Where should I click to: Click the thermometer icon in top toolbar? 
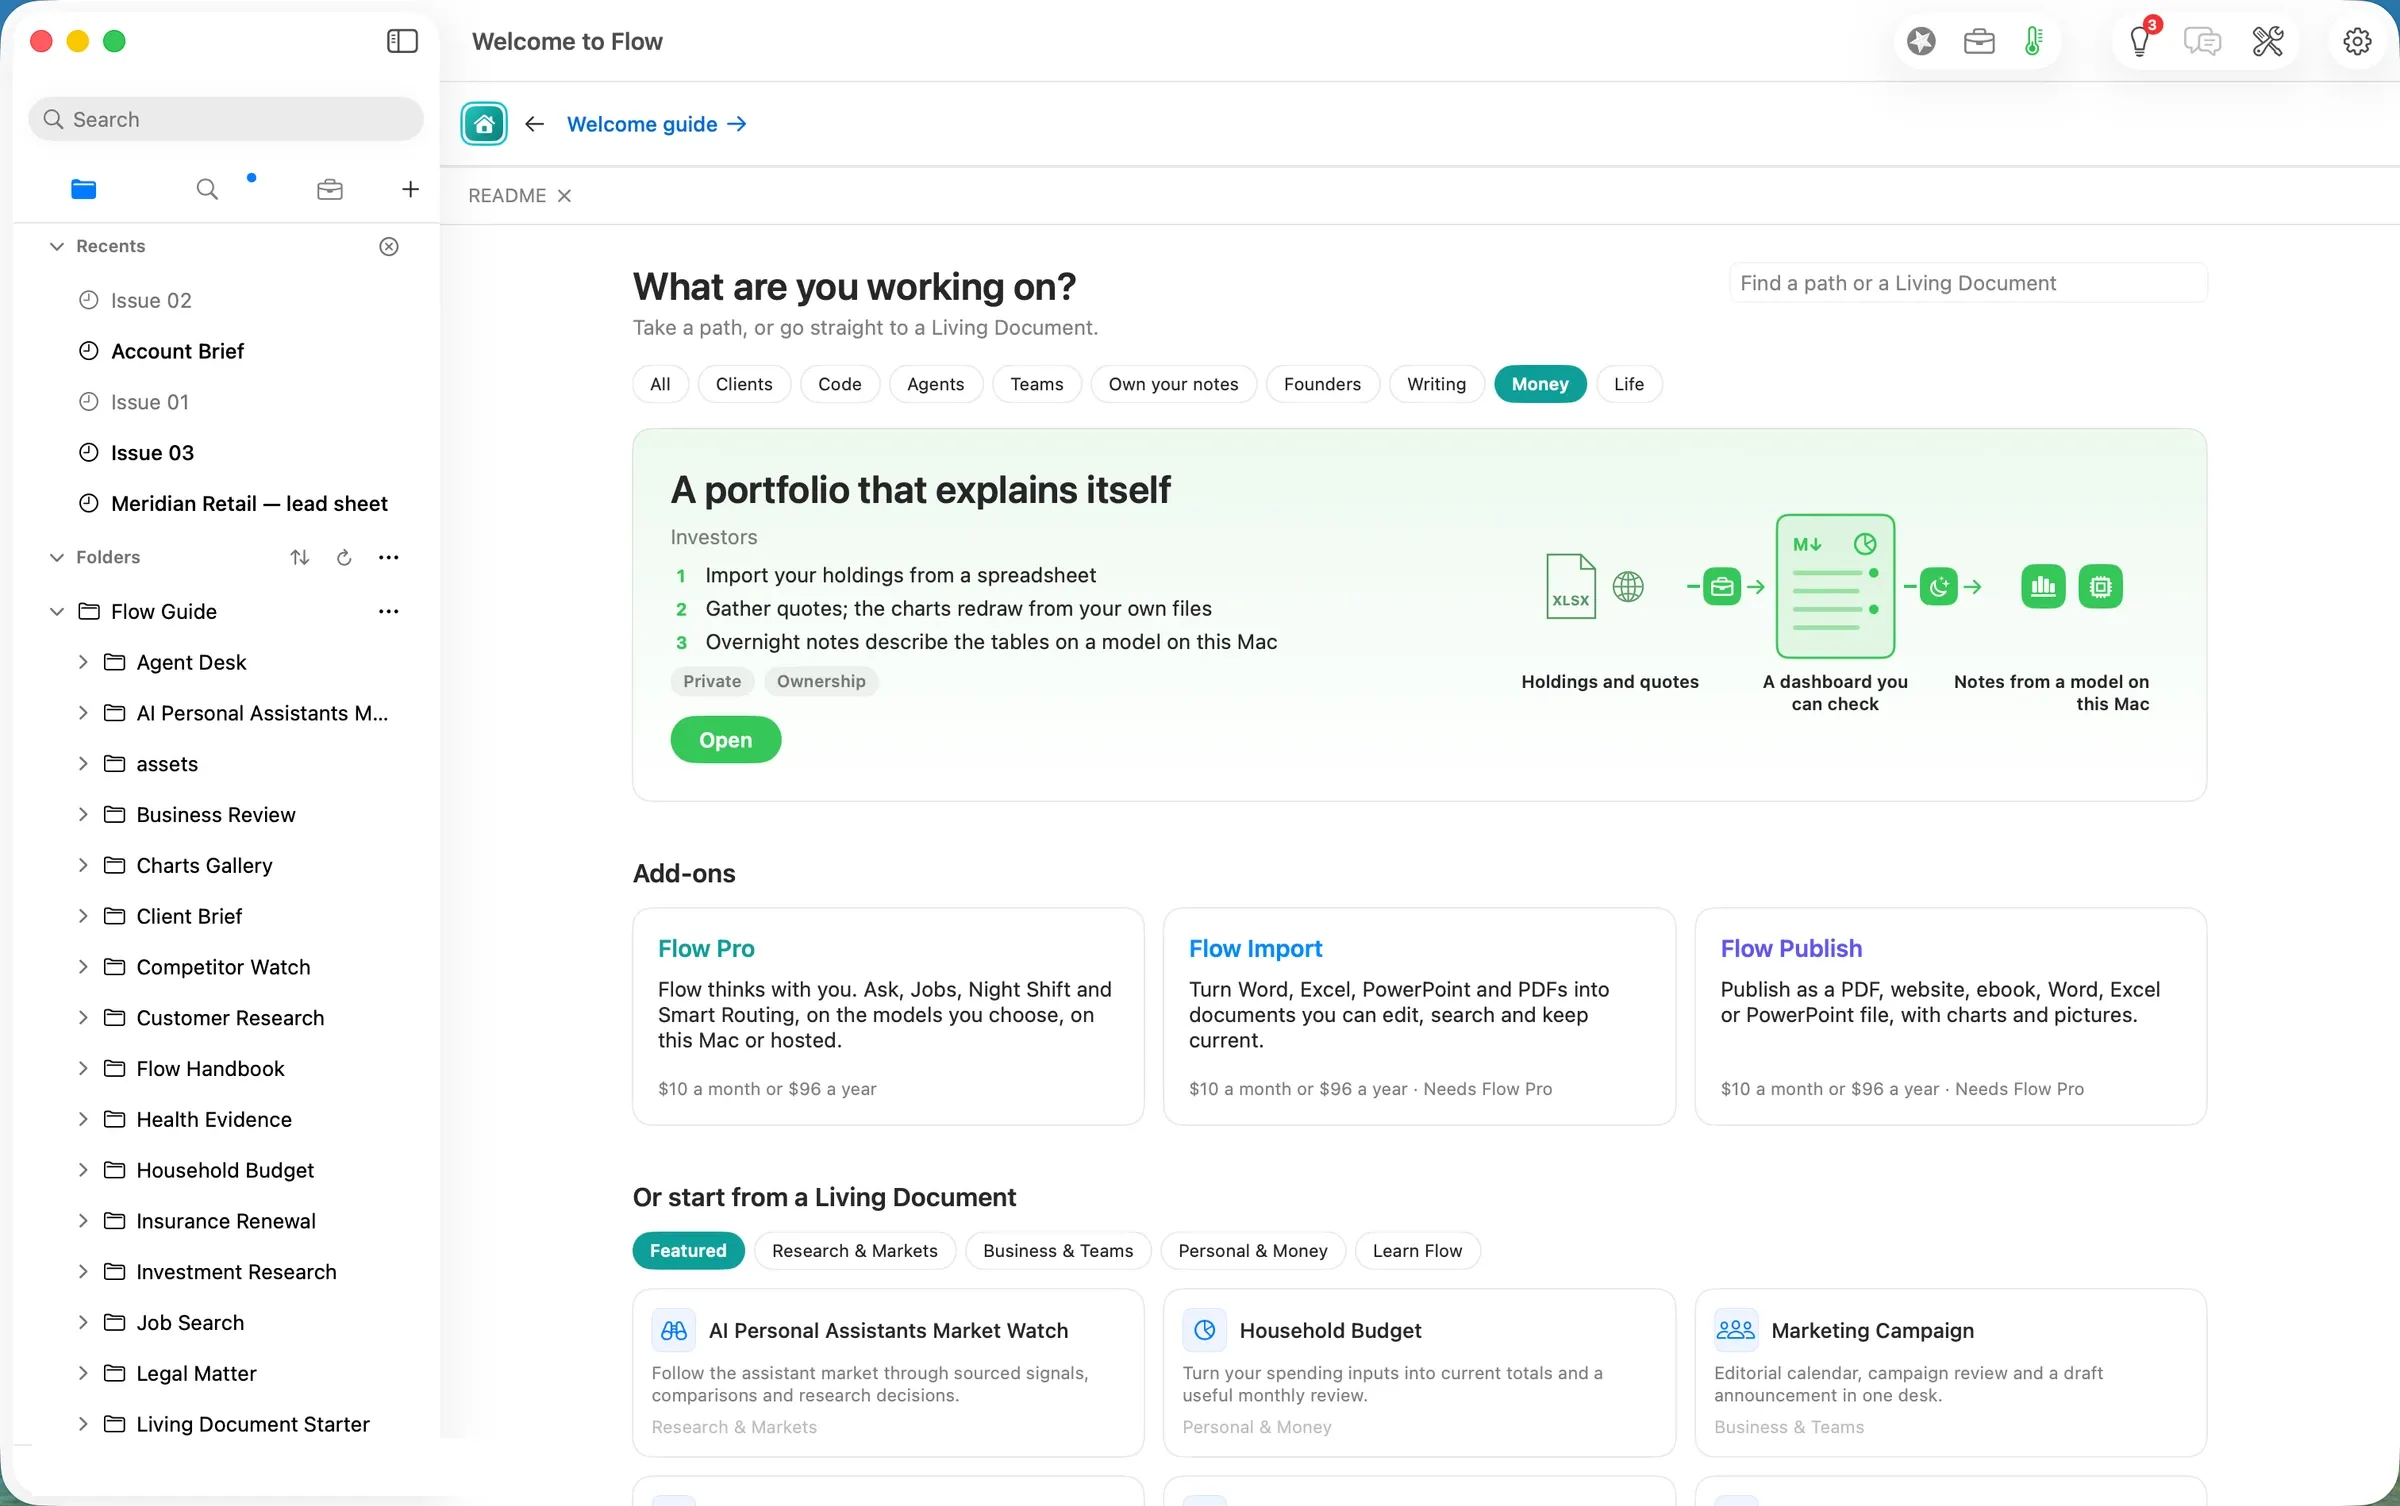(2033, 41)
